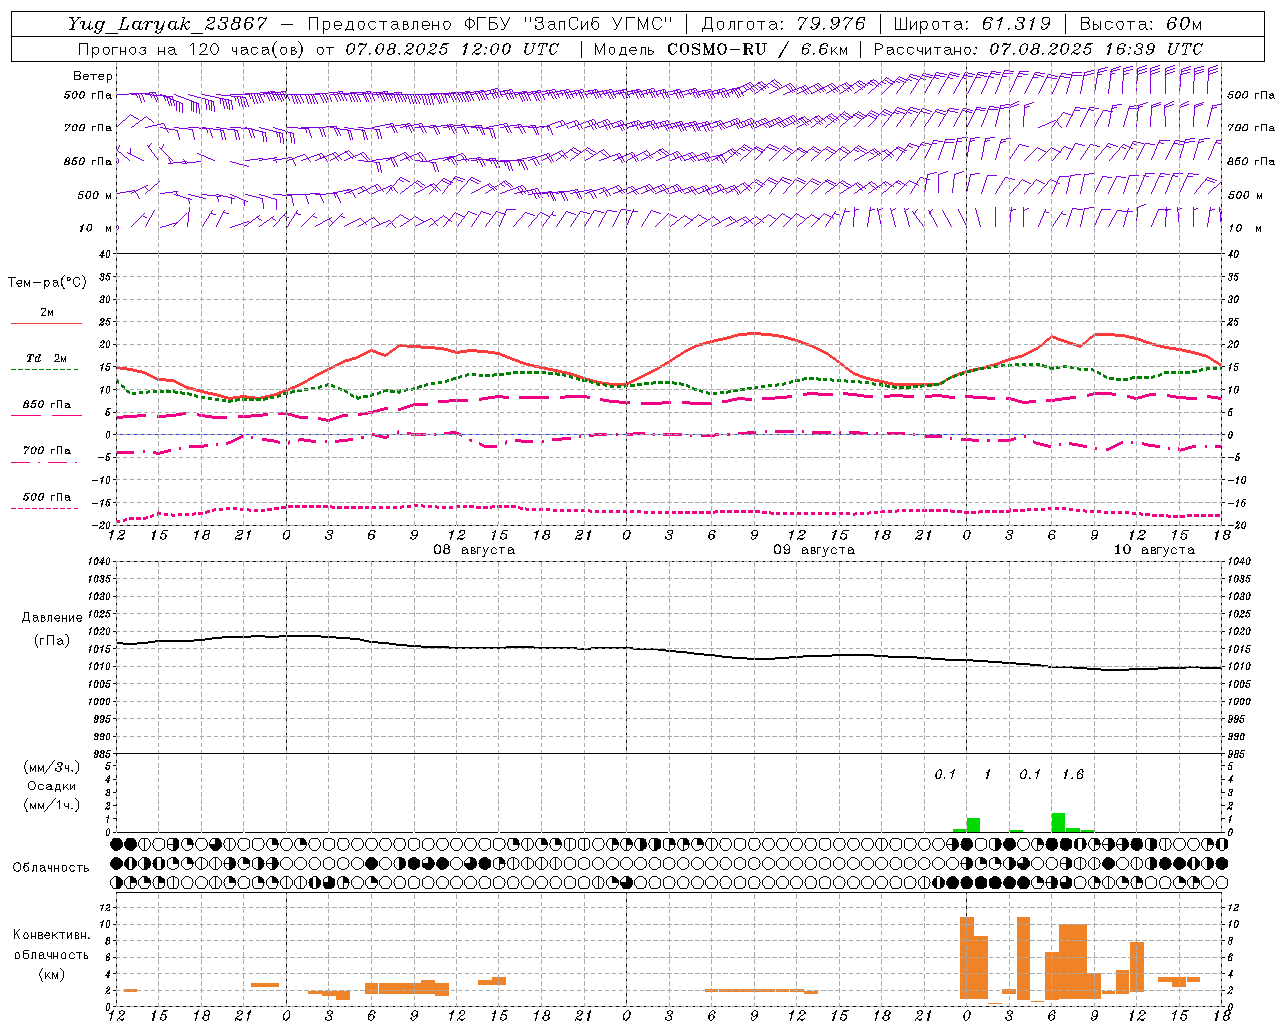Screen dimensions: 1280x1024
Task: Click the Прогноз на 120 часа(ов) text
Action: (x=192, y=49)
